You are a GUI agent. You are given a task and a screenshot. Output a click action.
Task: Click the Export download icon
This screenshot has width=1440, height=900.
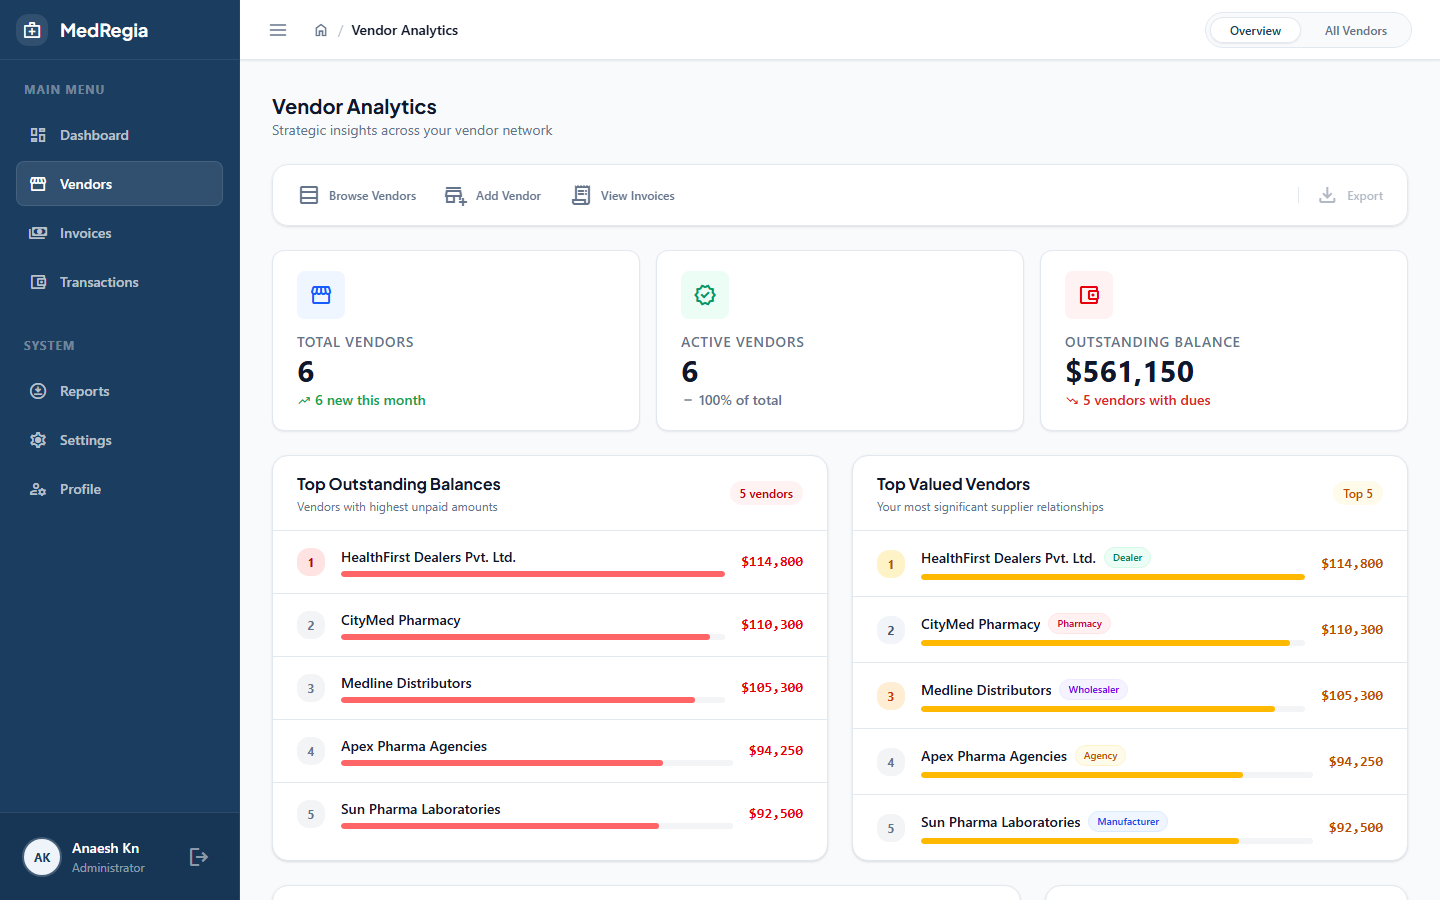click(1327, 195)
